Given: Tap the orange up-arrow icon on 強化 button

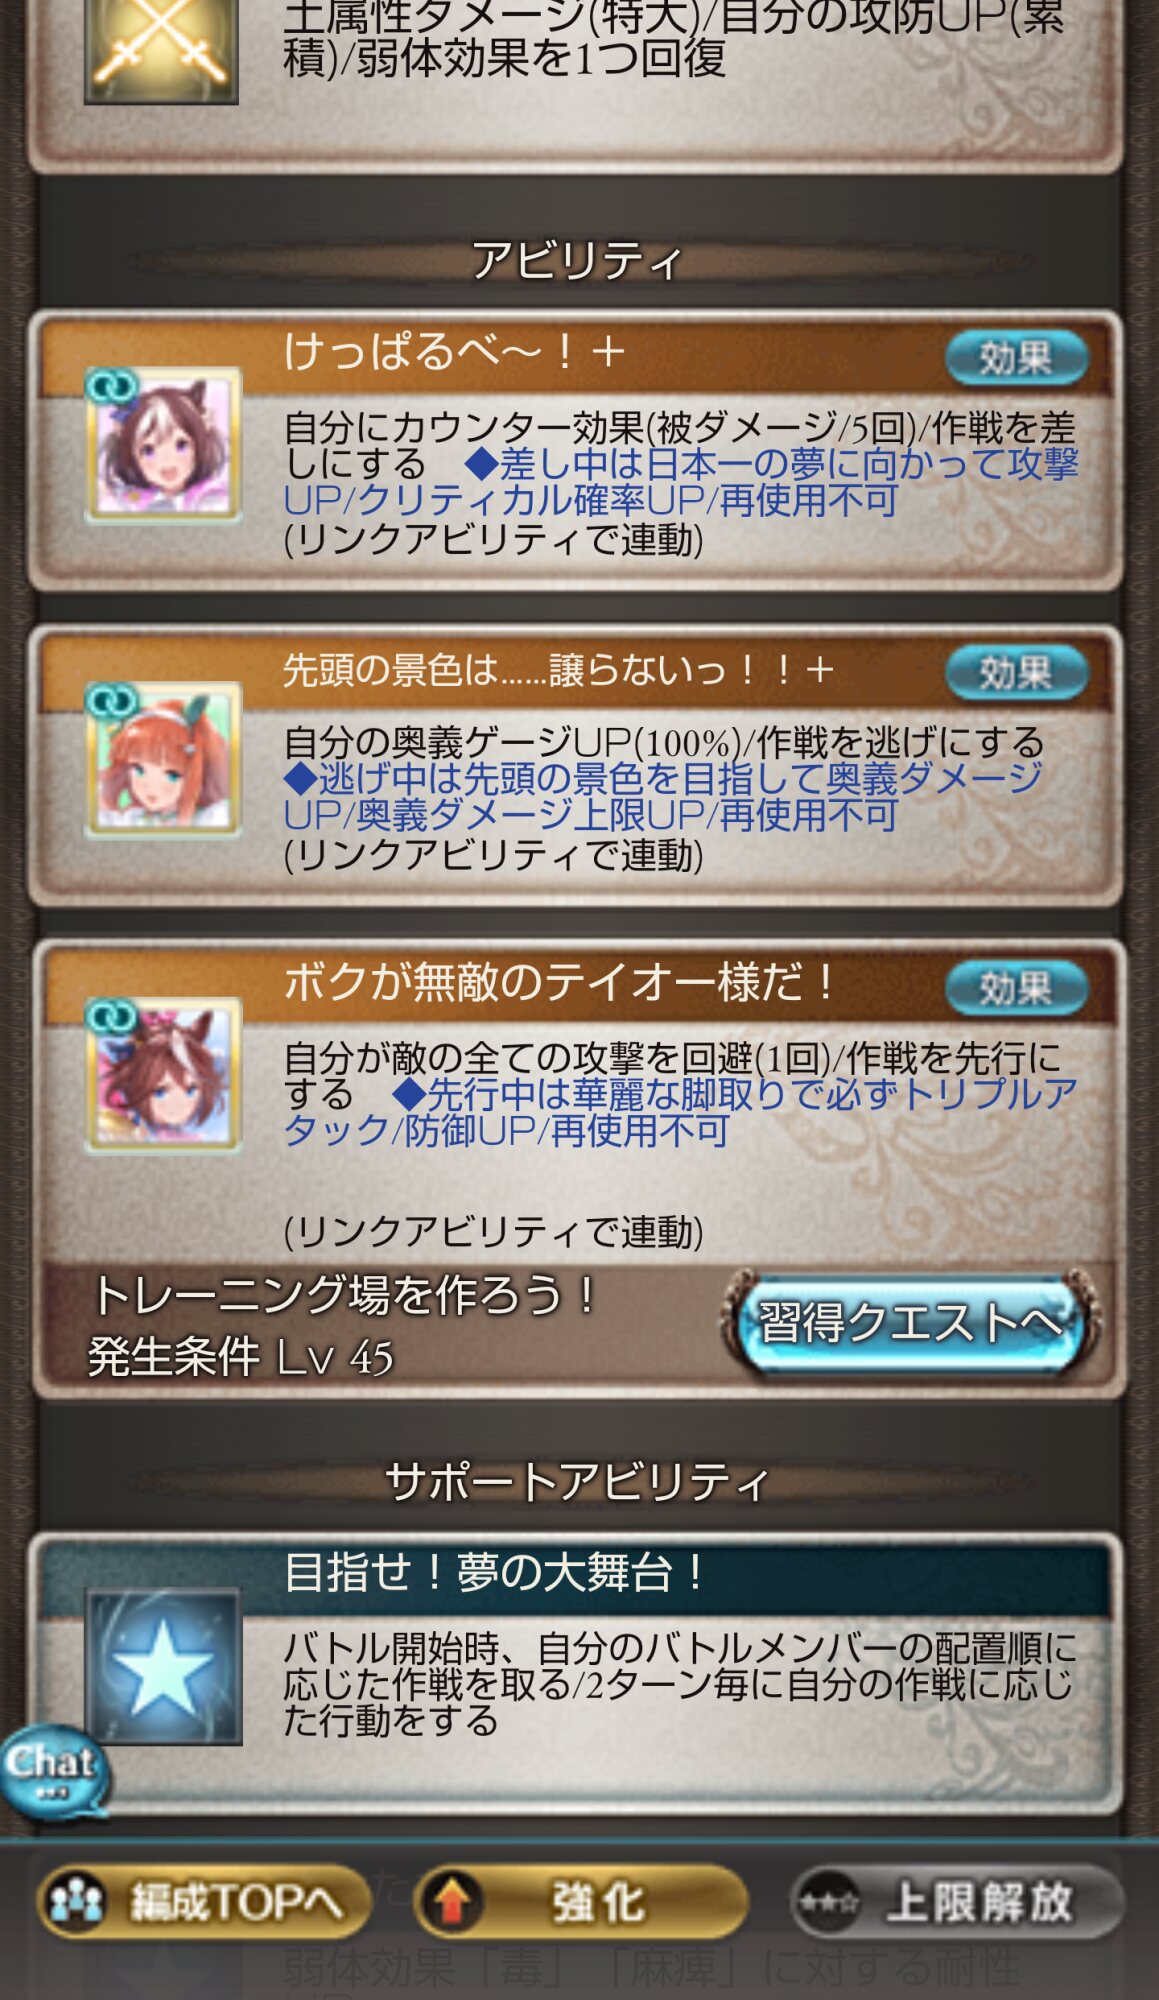Looking at the screenshot, I should [452, 1901].
